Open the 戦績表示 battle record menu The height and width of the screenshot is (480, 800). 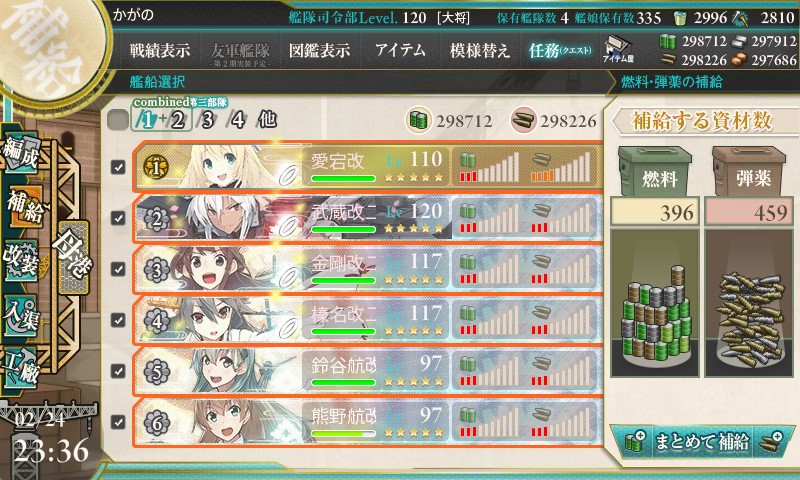tap(160, 50)
